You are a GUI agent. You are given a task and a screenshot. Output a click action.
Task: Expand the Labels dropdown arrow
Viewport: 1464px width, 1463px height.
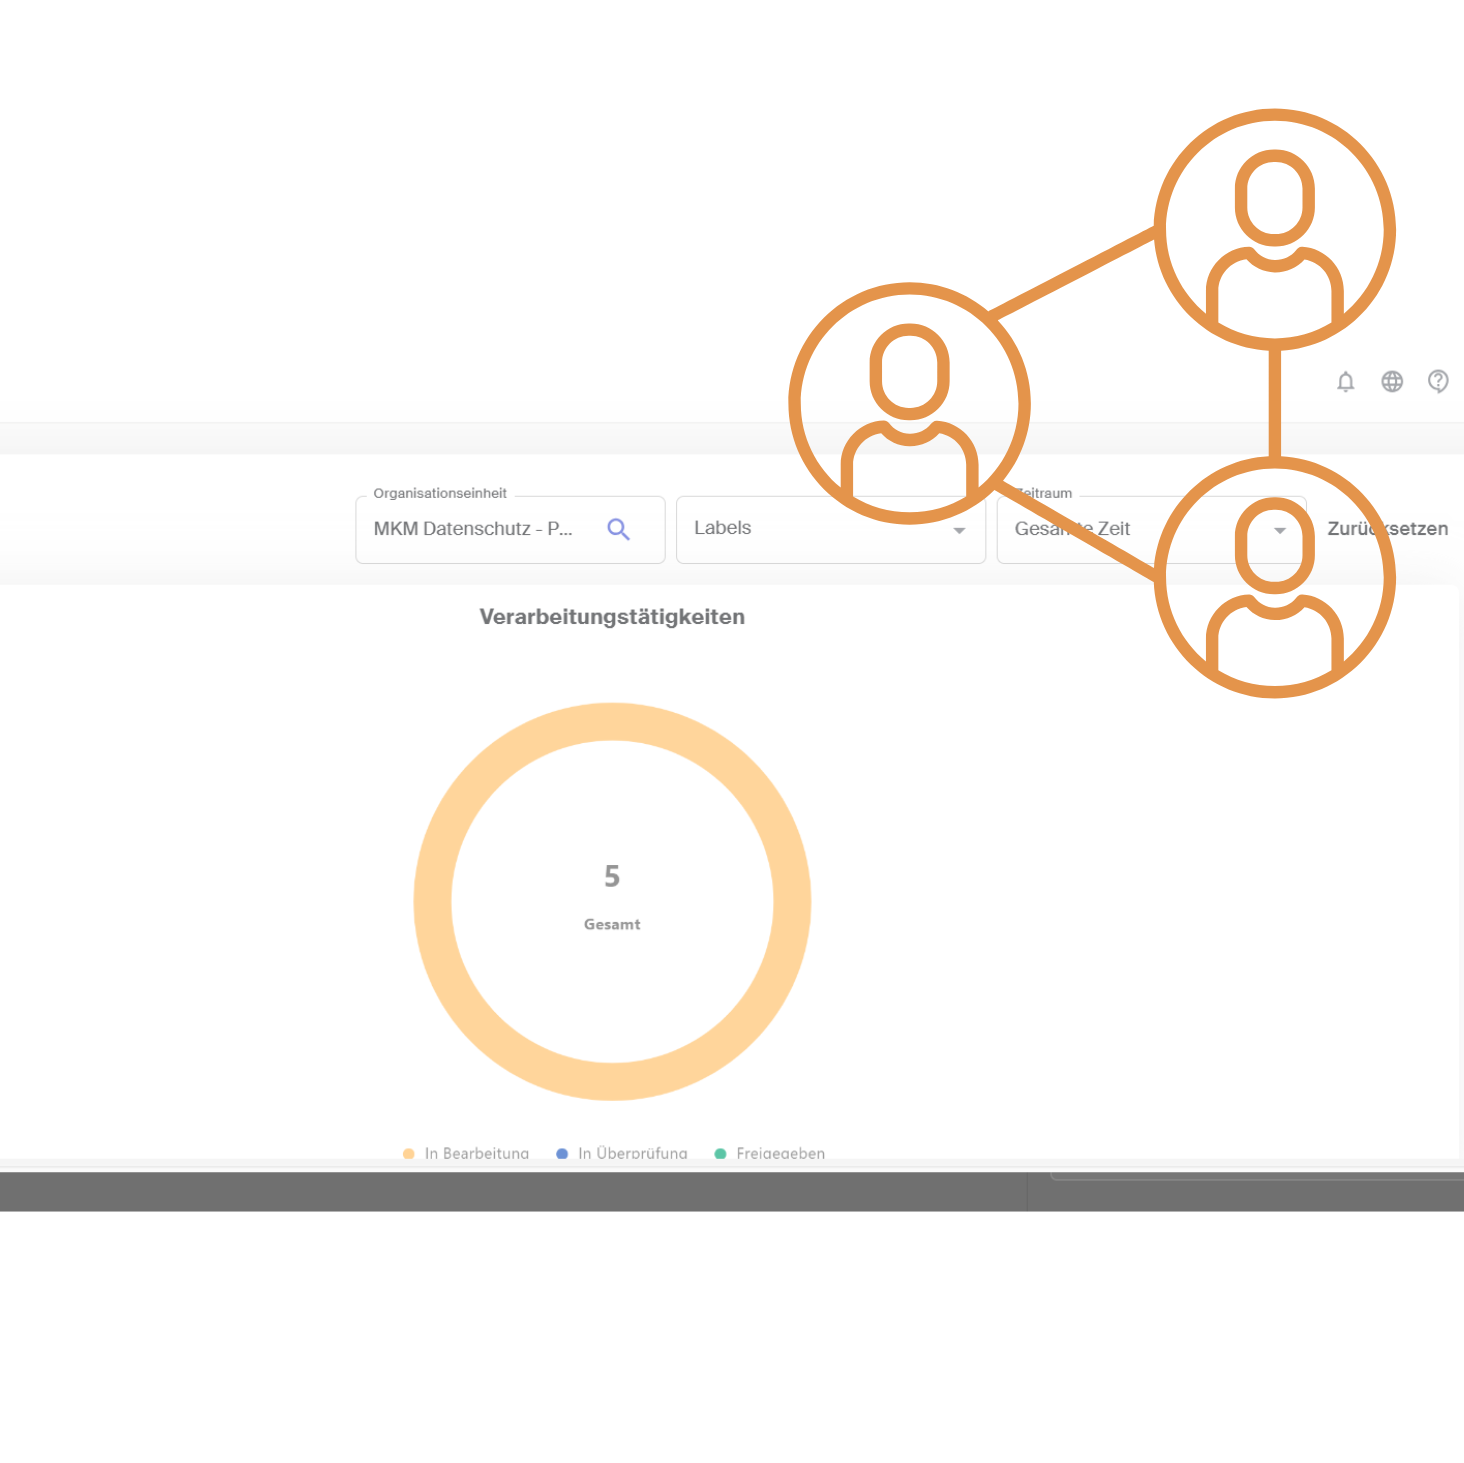pyautogui.click(x=959, y=530)
